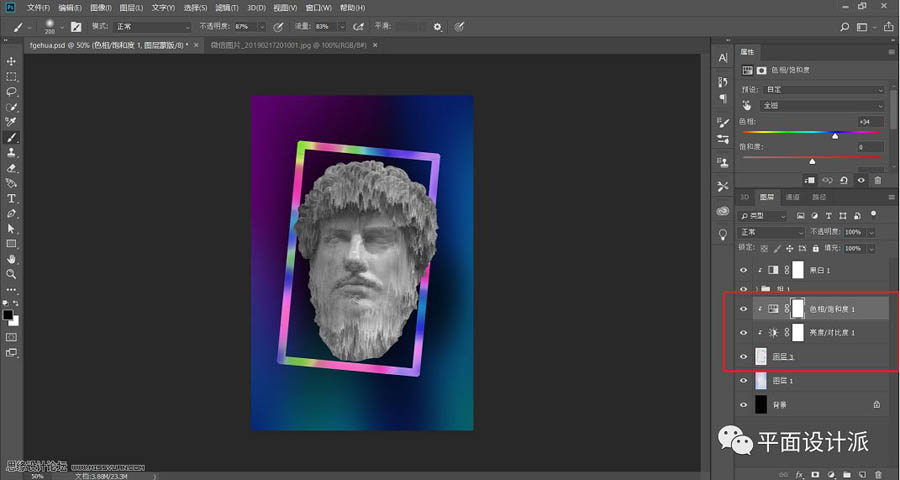Toggle visibility of the 黑白 1 layer

743,270
